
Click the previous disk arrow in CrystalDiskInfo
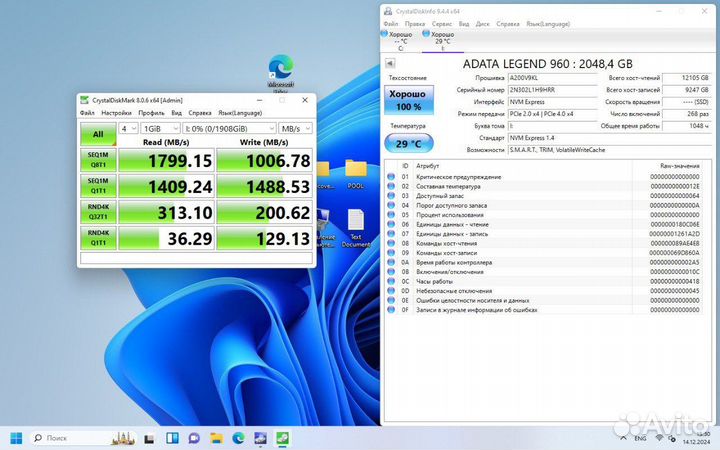390,63
